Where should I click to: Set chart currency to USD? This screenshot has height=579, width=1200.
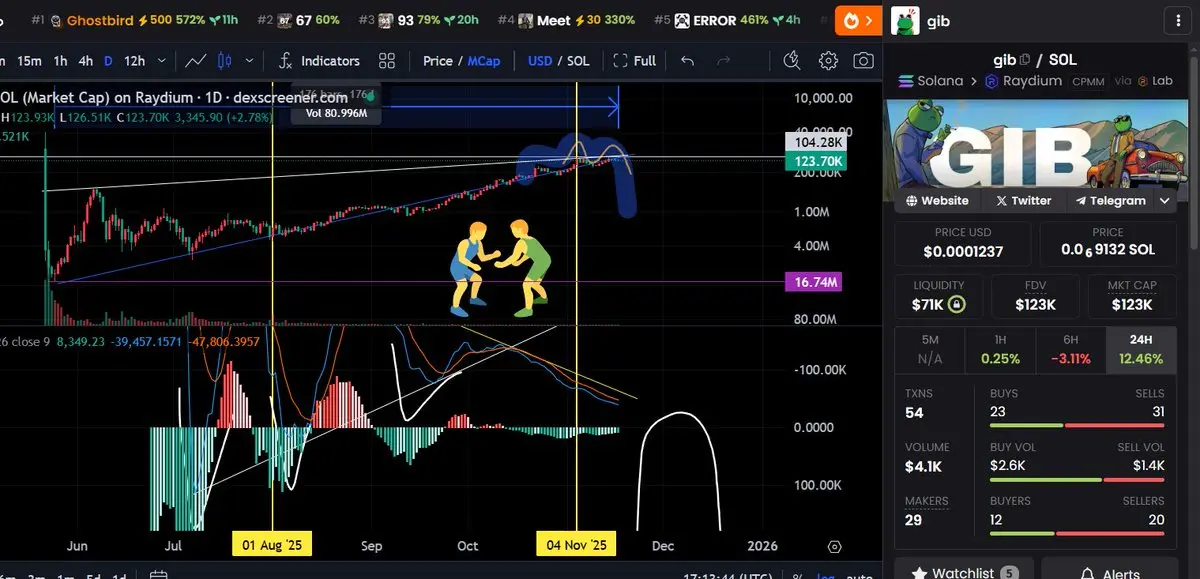coord(540,61)
